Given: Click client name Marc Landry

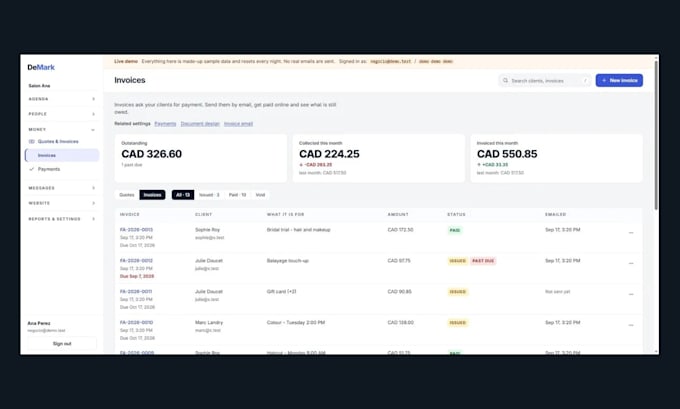Looking at the screenshot, I should [209, 322].
